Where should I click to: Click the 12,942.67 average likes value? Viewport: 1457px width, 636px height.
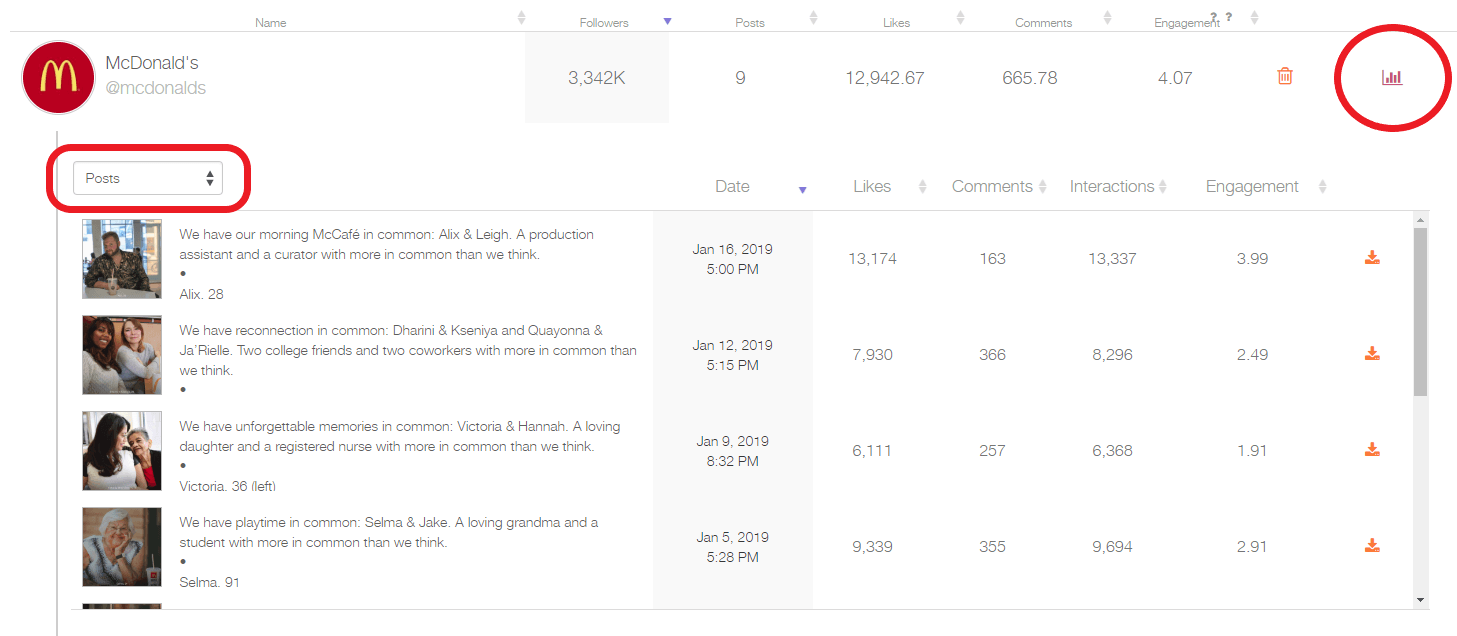coord(884,78)
